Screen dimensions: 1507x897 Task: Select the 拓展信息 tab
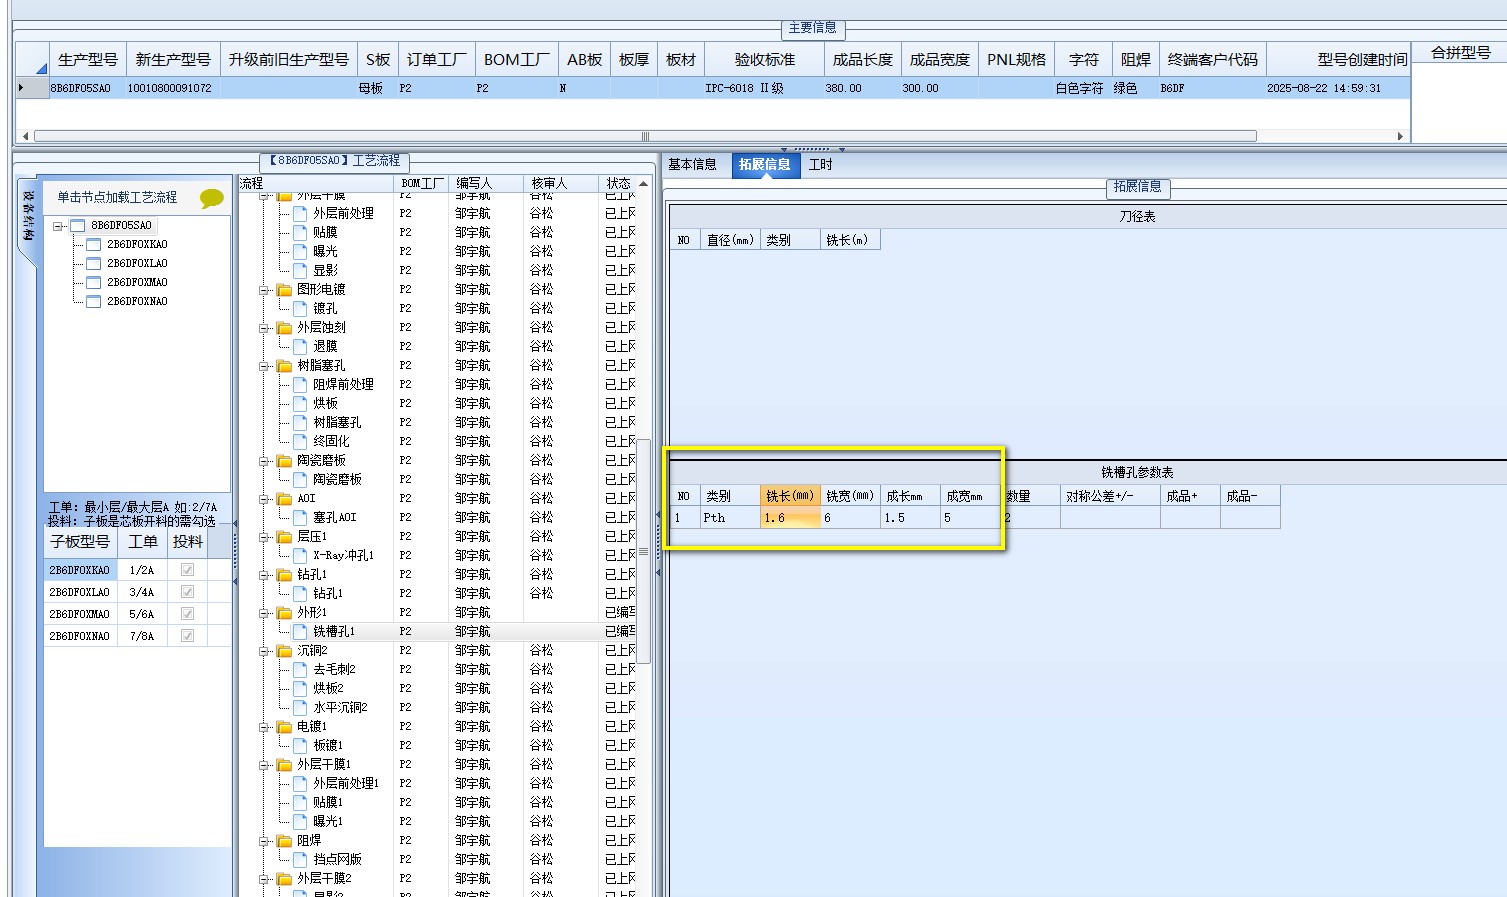765,165
